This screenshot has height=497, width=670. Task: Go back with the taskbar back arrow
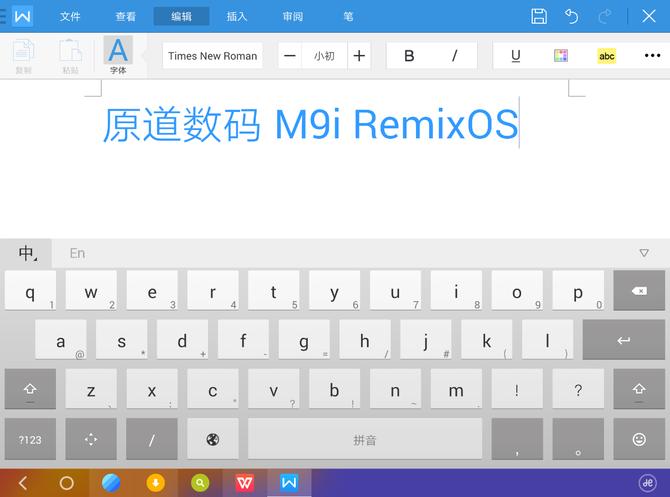pyautogui.click(x=23, y=483)
